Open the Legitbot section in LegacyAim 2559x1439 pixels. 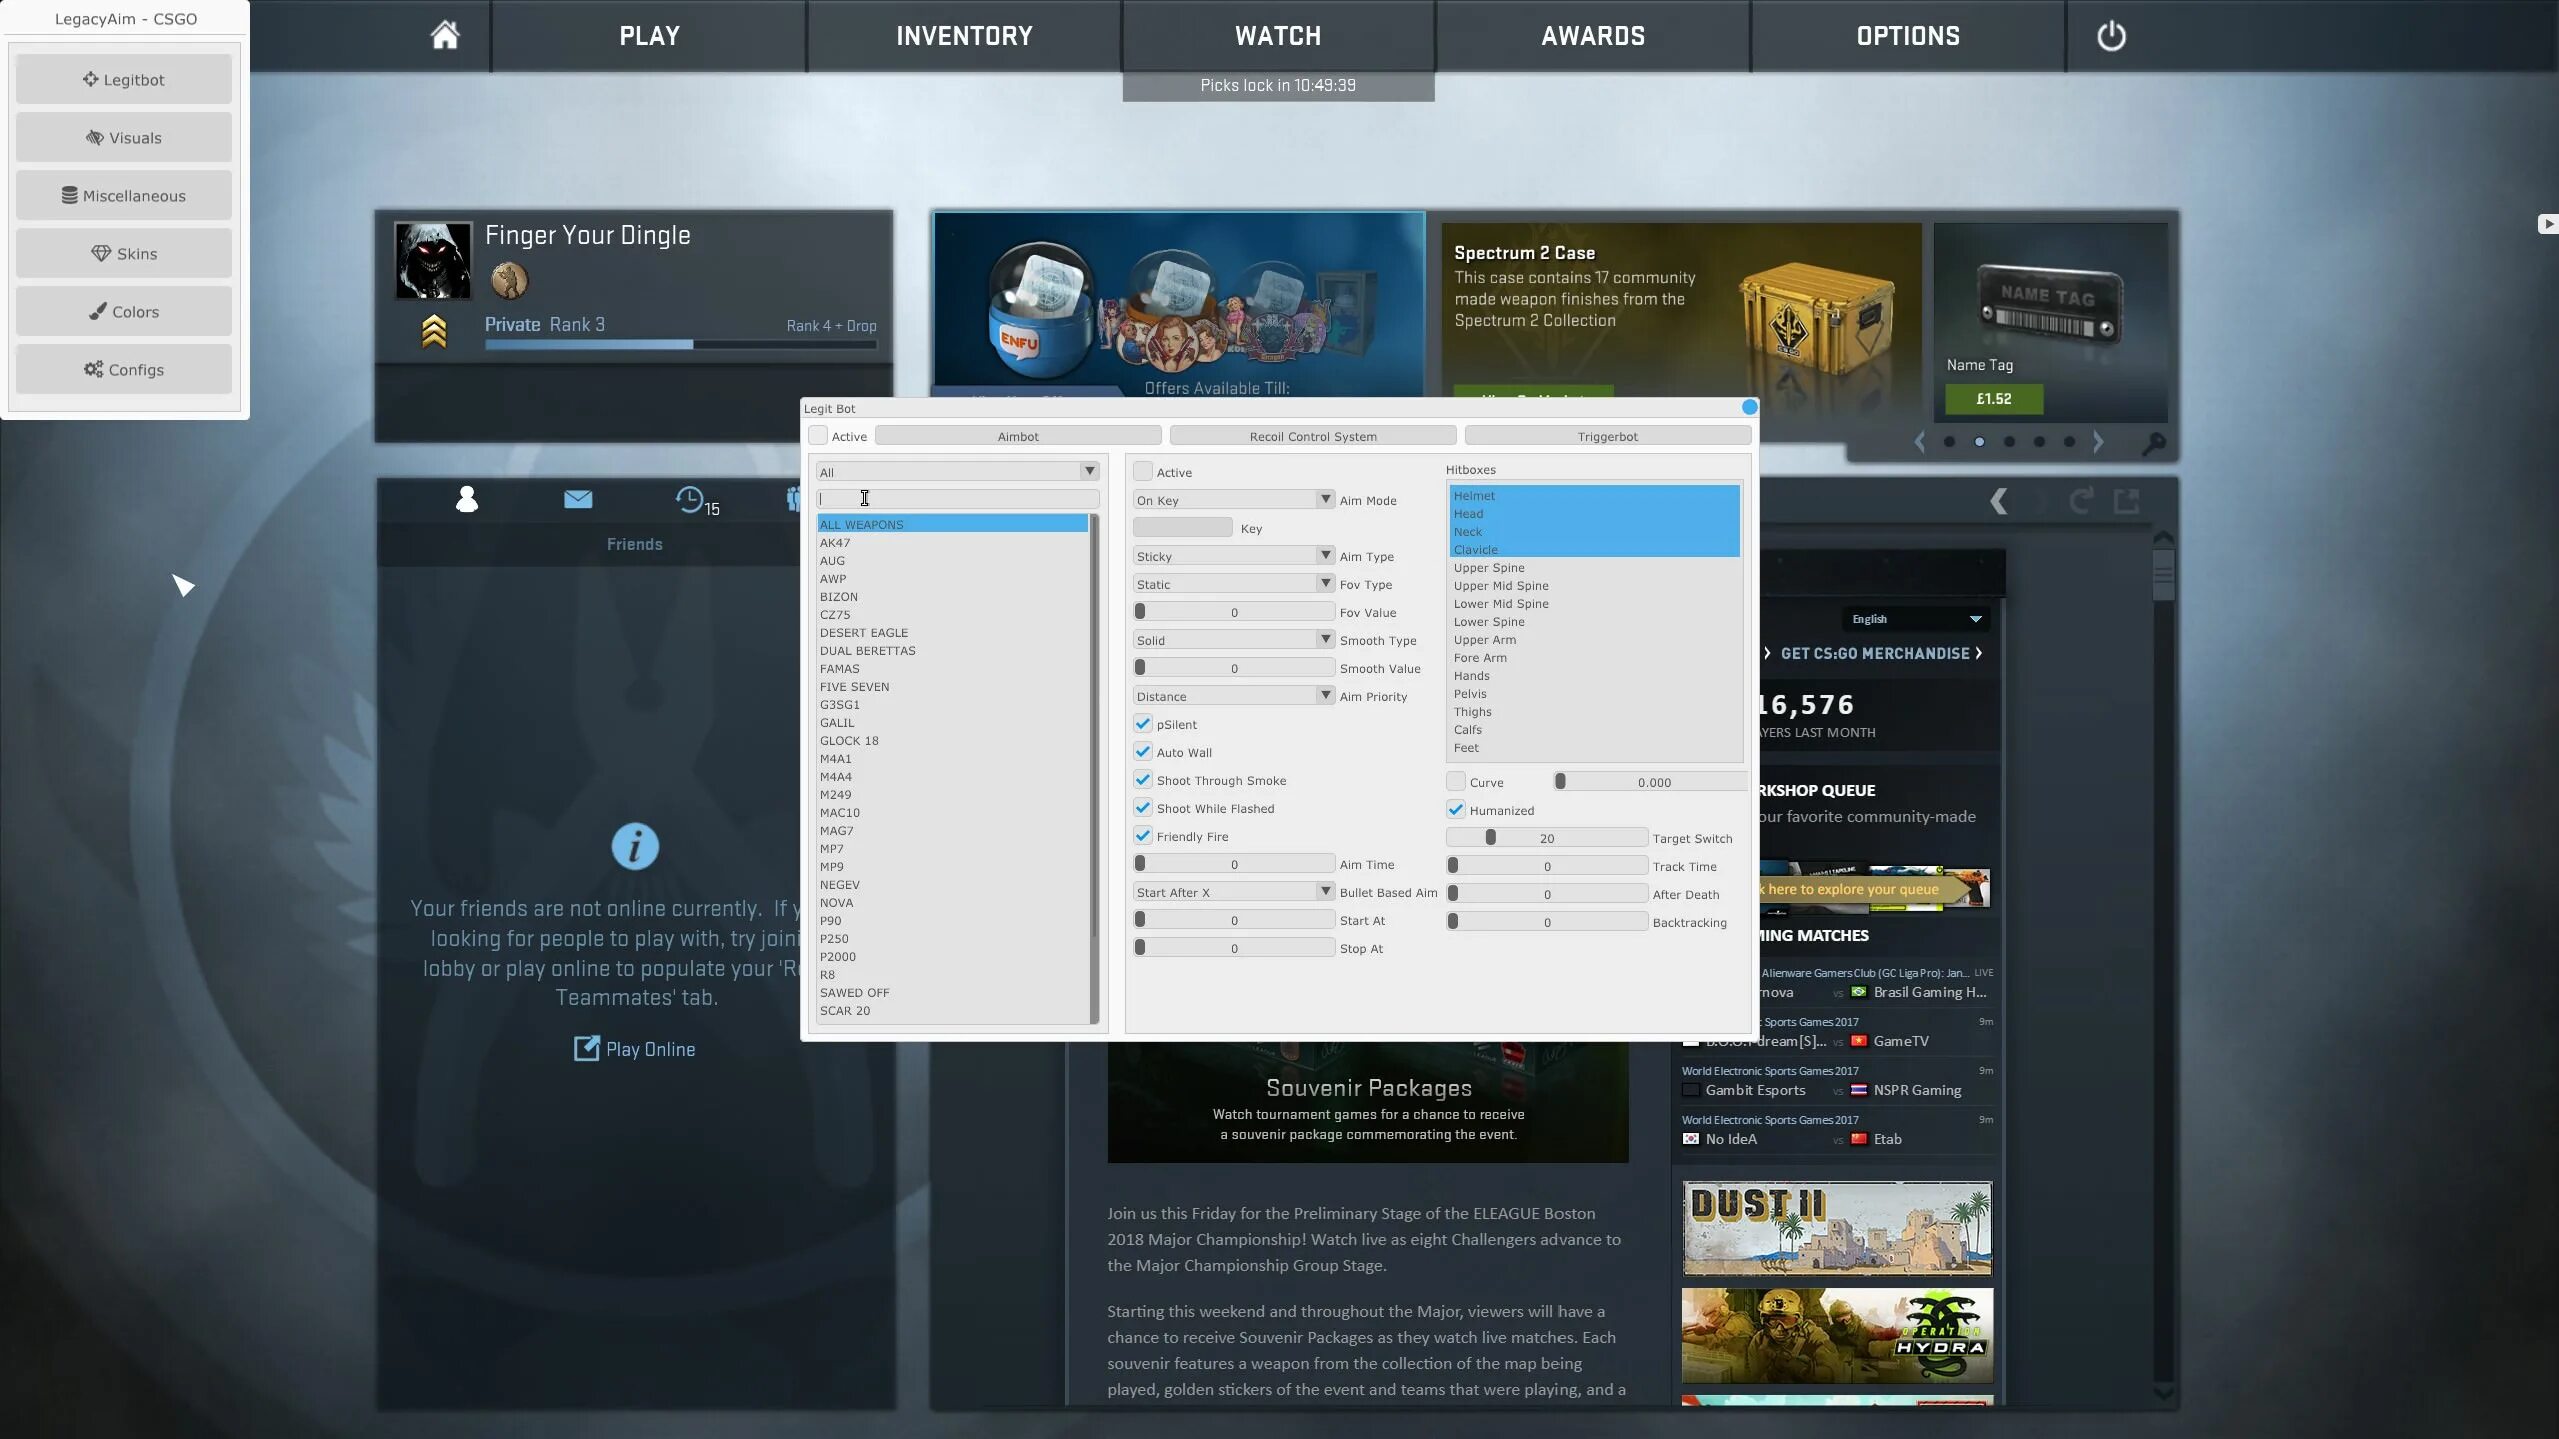[x=124, y=79]
